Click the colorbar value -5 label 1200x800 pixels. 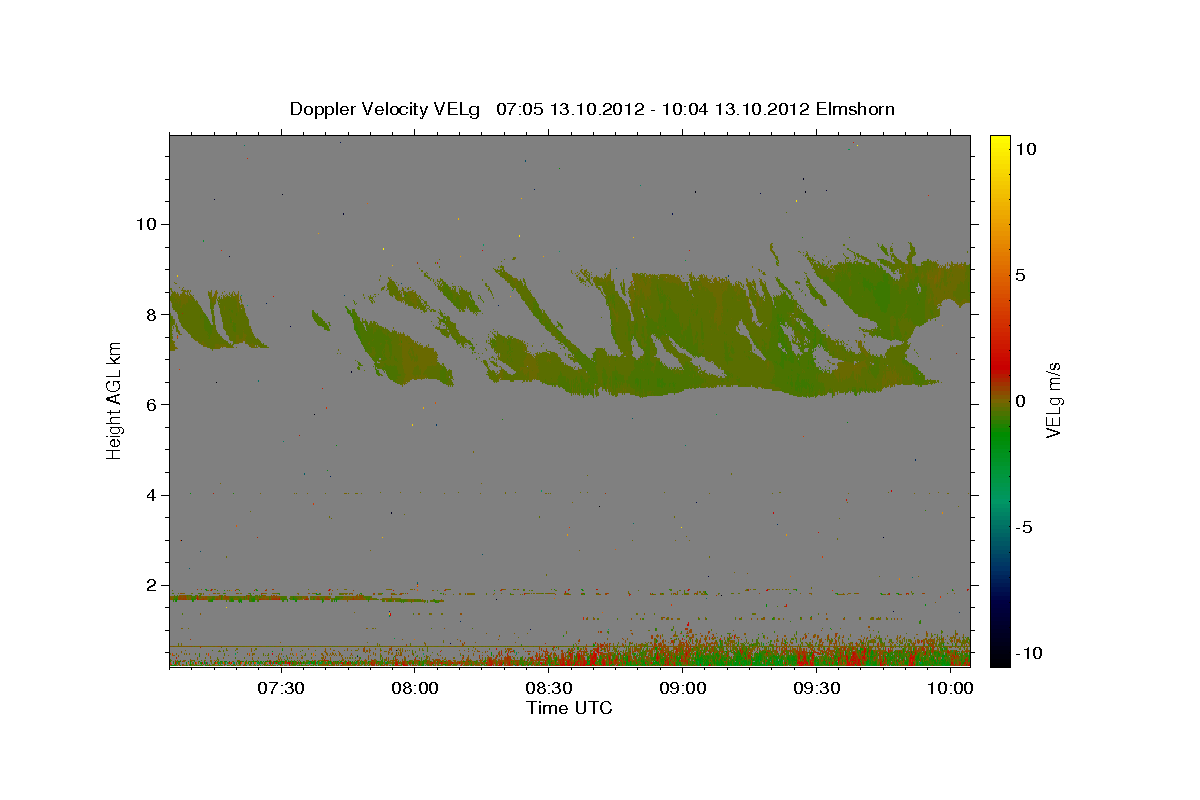pos(1024,527)
